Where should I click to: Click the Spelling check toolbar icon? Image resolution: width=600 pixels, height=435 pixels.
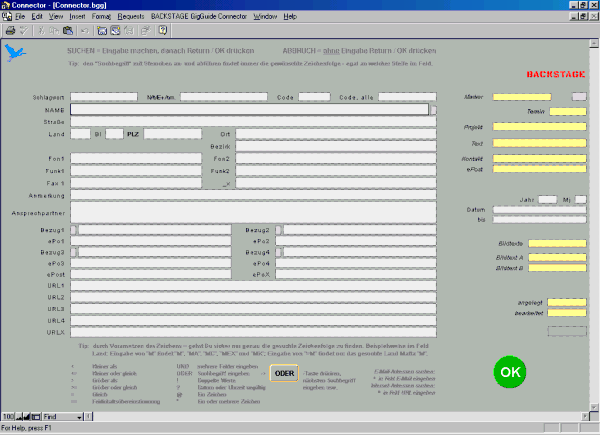point(23,31)
